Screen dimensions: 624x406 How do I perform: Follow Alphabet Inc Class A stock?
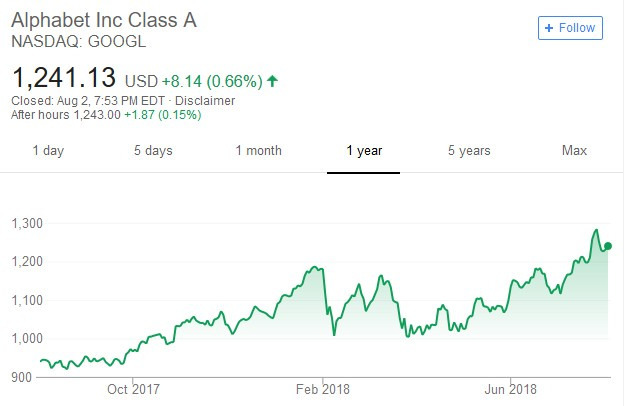click(x=570, y=28)
